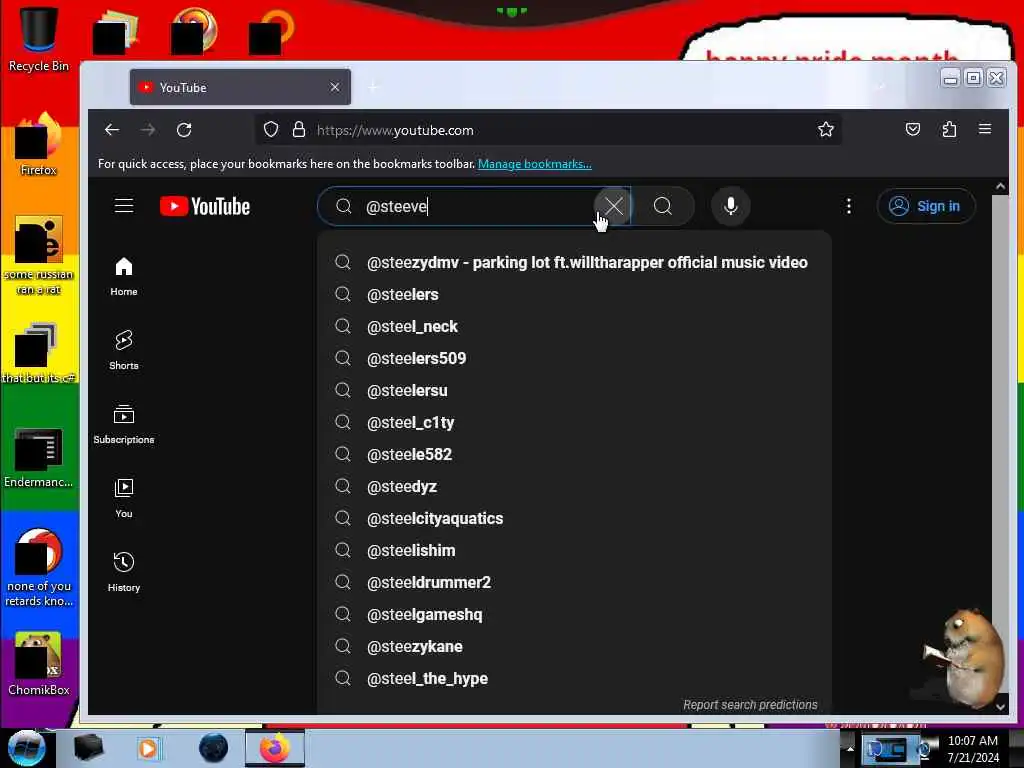Close the YouTube tab
Viewport: 1024px width, 768px height.
[x=335, y=87]
